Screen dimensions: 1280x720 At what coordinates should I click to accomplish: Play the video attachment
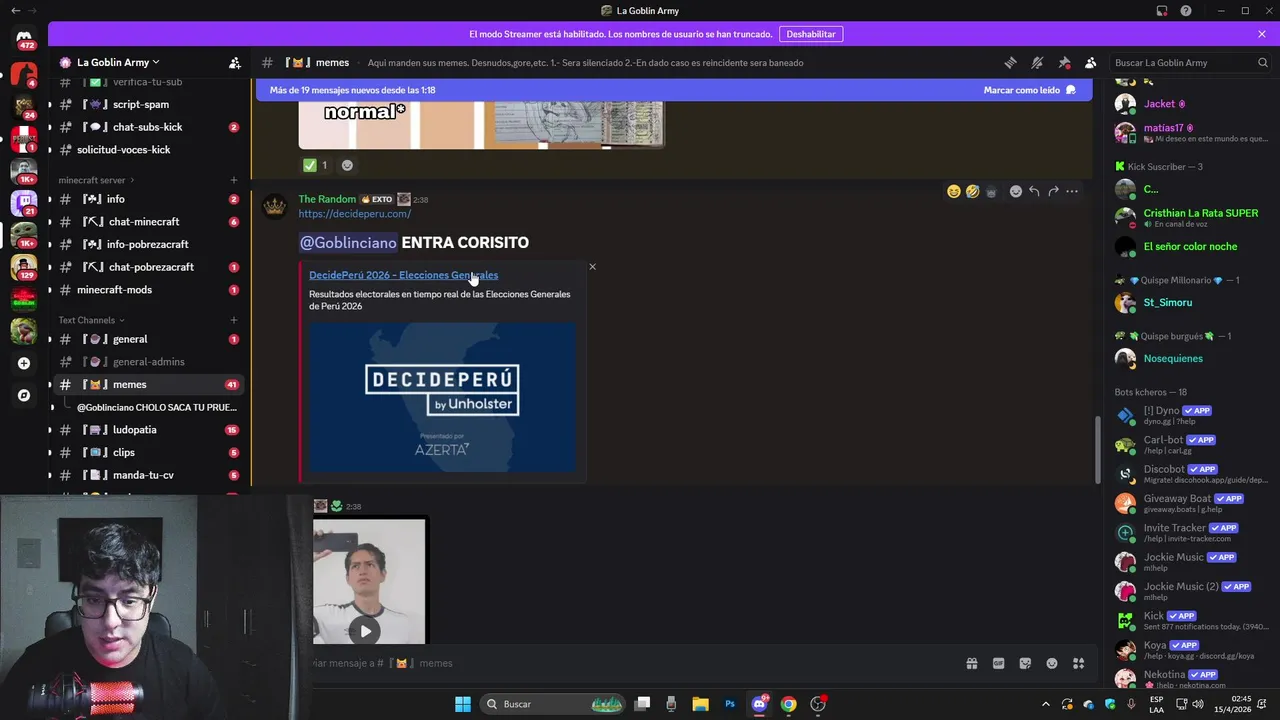click(x=366, y=631)
